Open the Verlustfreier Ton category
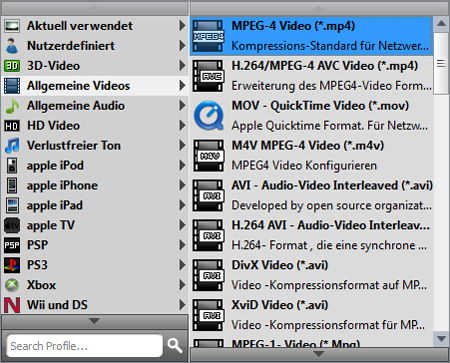This screenshot has height=363, width=450. click(95, 146)
